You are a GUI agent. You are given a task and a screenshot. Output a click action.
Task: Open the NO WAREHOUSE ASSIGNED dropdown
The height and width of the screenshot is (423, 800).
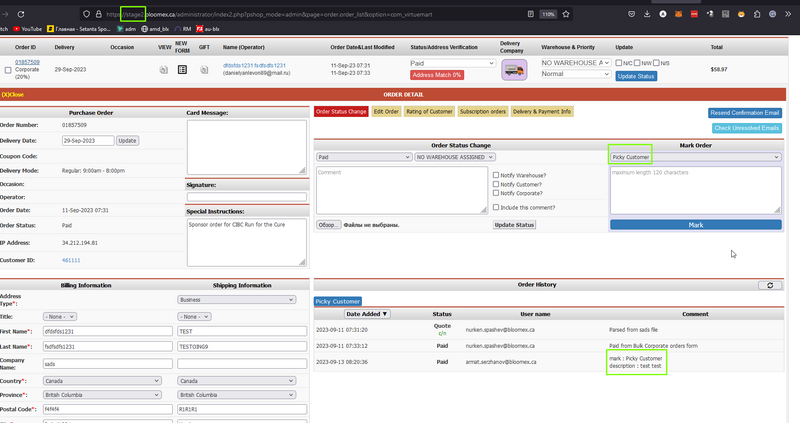point(455,157)
